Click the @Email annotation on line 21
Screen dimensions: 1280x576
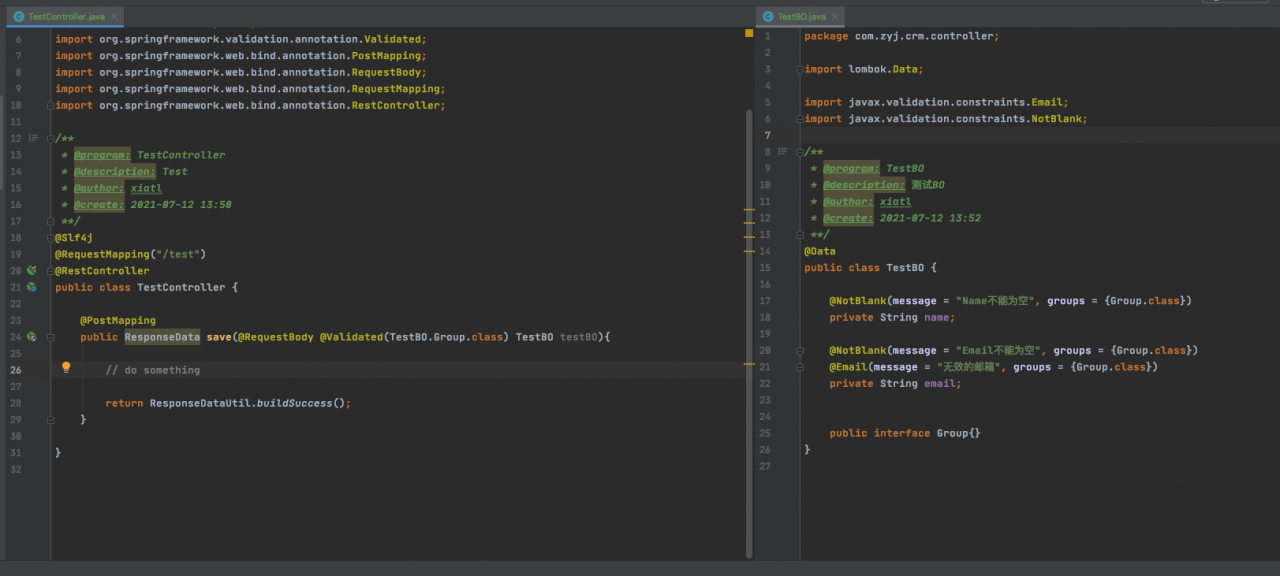(x=848, y=367)
